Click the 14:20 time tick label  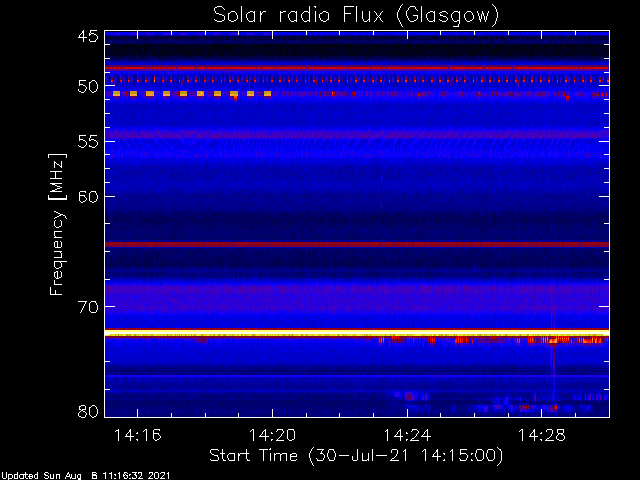click(x=272, y=436)
